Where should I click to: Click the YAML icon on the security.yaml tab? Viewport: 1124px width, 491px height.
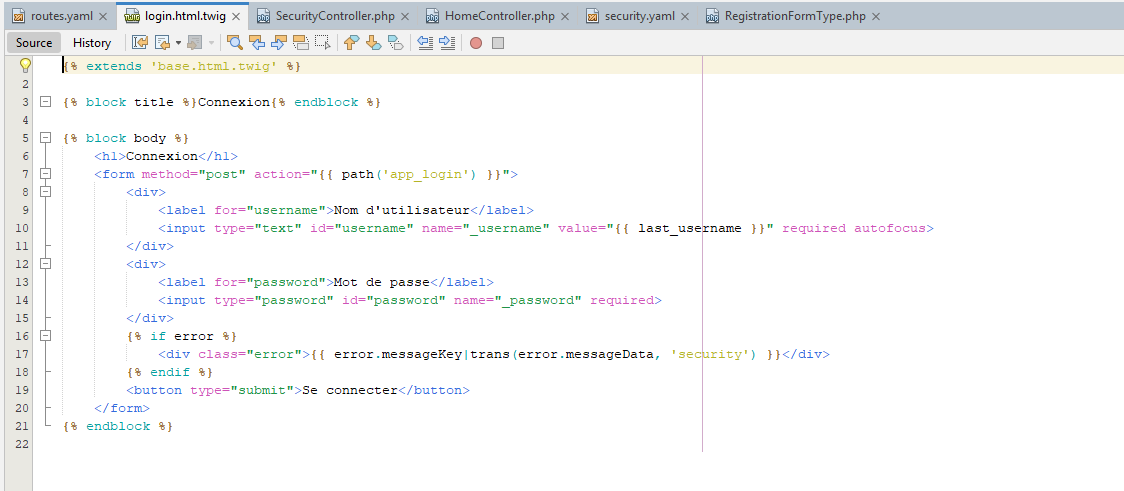click(592, 16)
